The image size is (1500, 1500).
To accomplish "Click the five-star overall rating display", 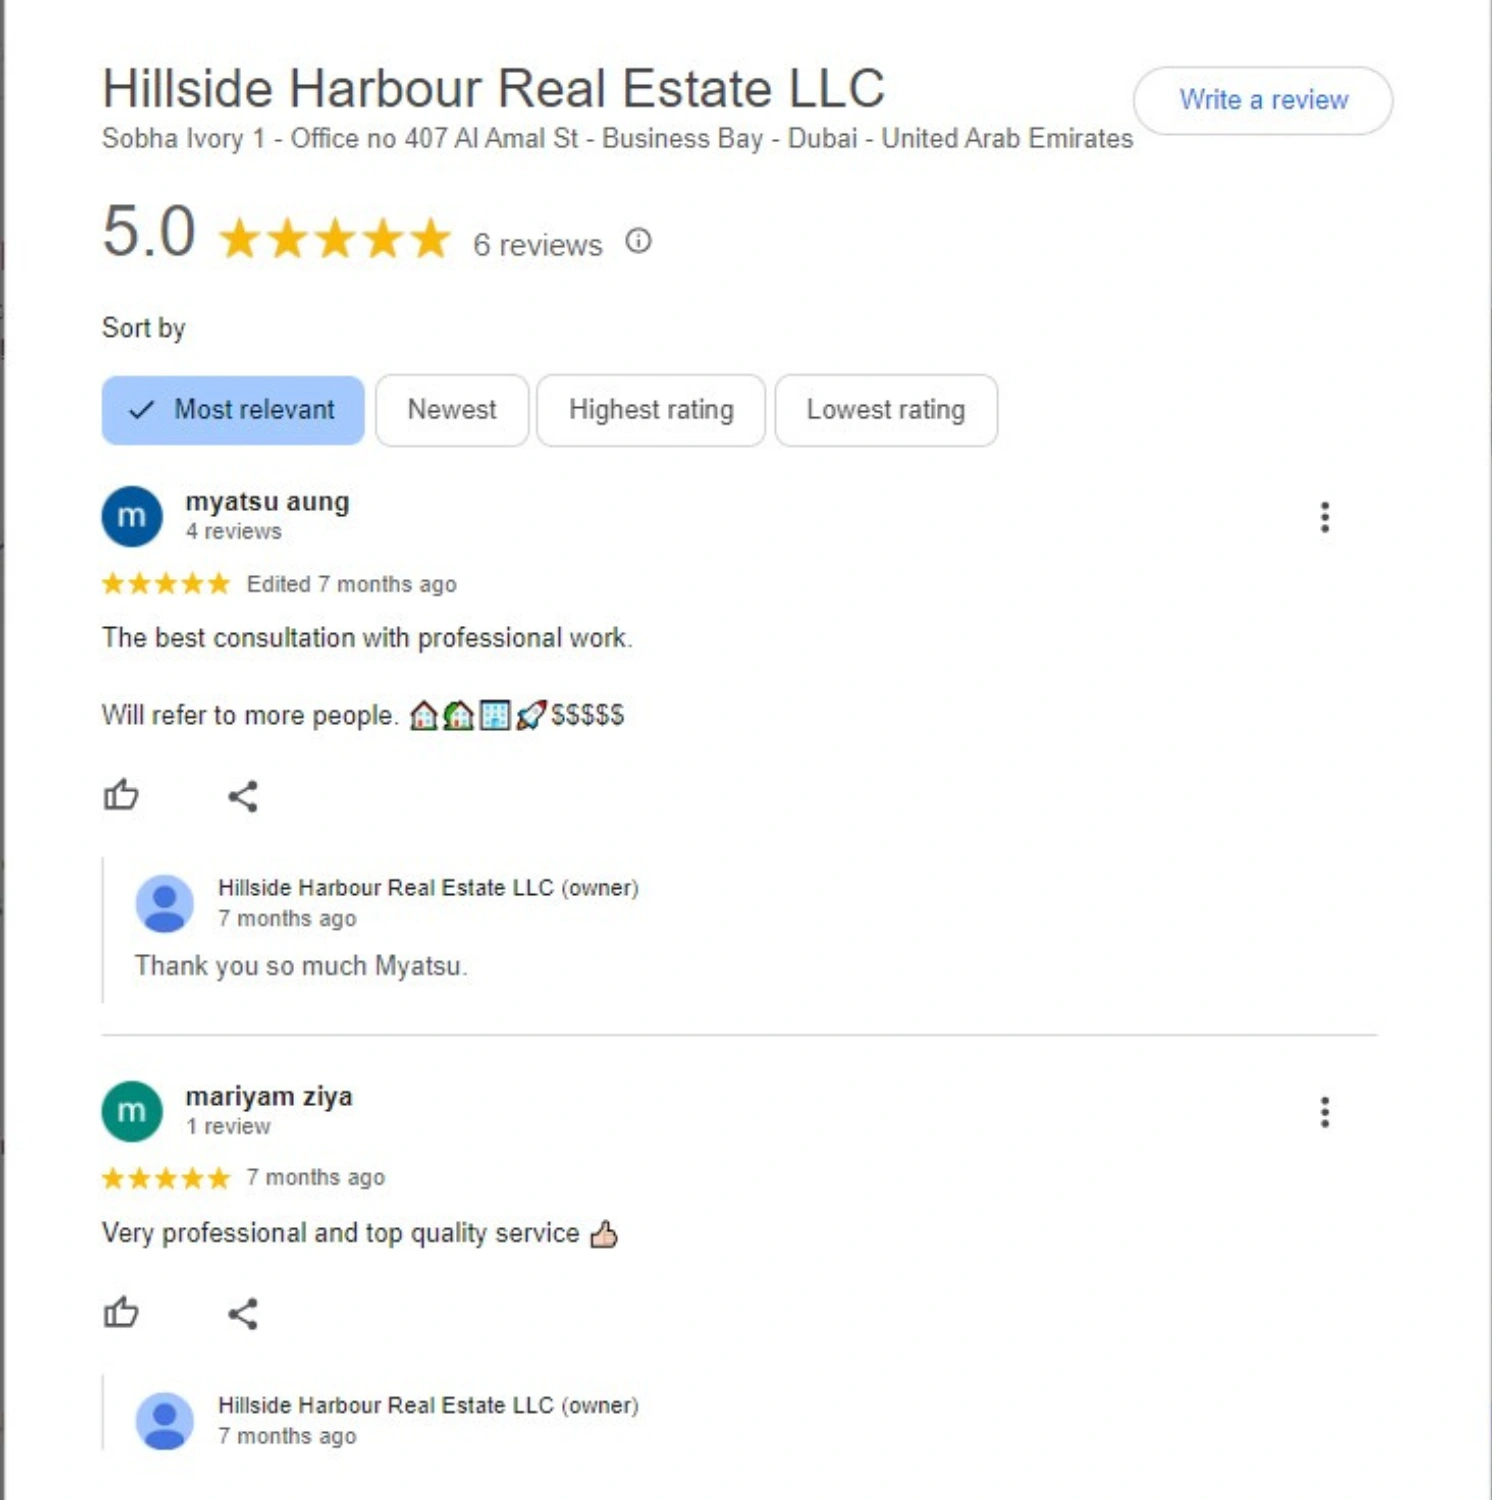I will point(335,239).
